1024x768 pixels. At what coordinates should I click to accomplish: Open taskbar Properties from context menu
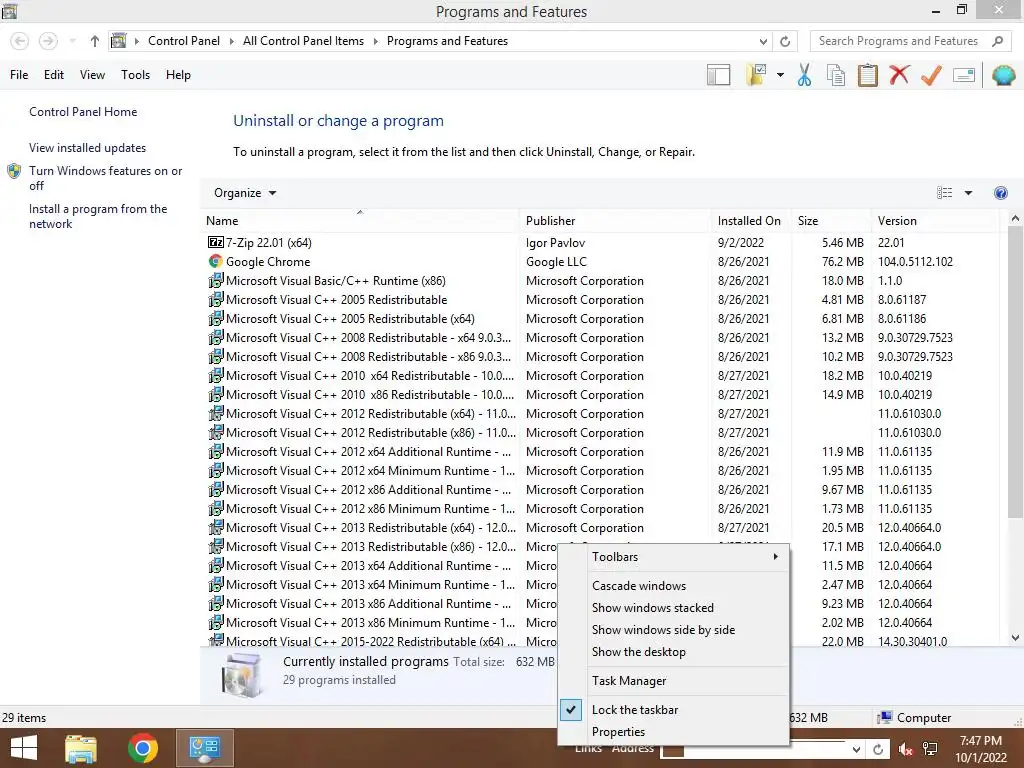coord(673,732)
